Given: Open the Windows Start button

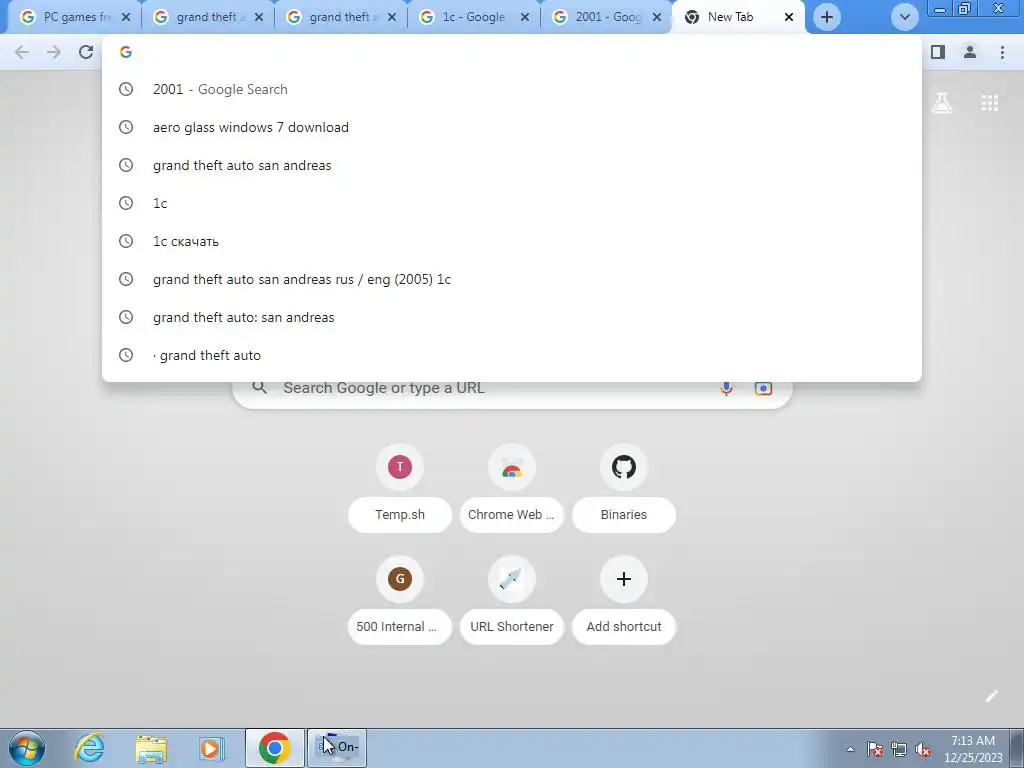Looking at the screenshot, I should tap(27, 748).
